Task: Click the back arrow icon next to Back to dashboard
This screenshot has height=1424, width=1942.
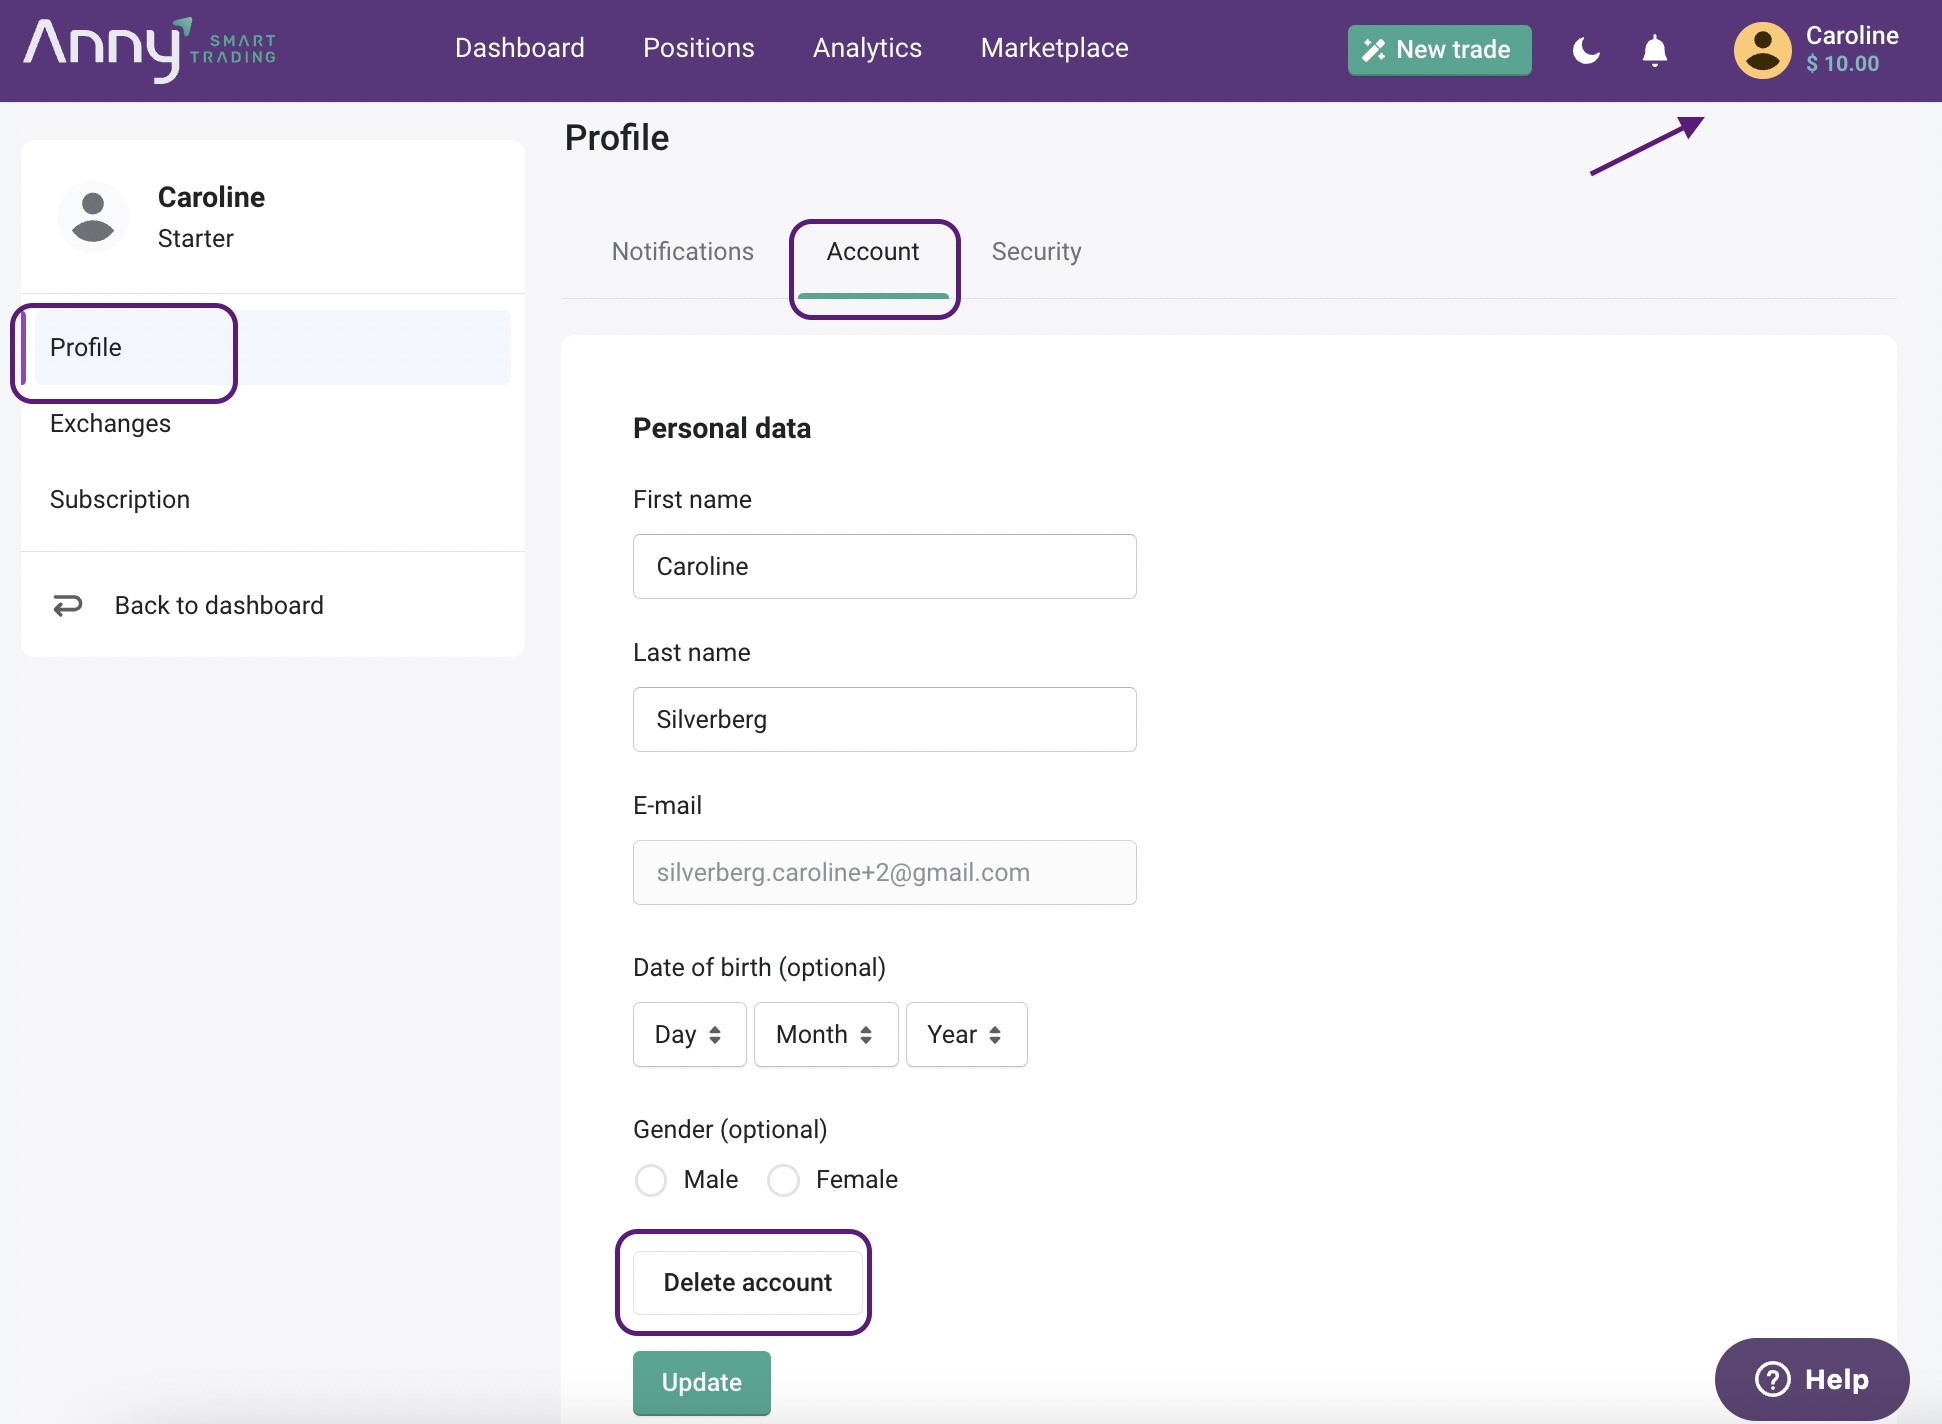Action: pos(67,605)
